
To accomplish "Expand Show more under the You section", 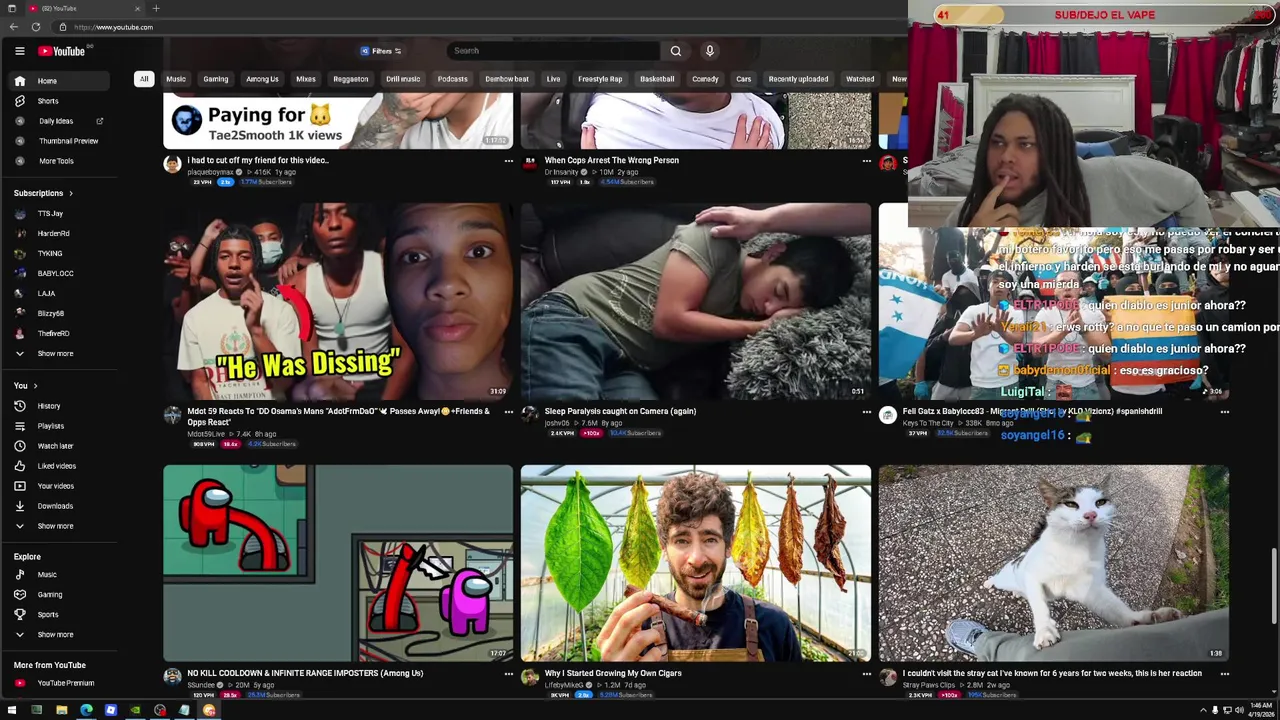I will pyautogui.click(x=60, y=526).
